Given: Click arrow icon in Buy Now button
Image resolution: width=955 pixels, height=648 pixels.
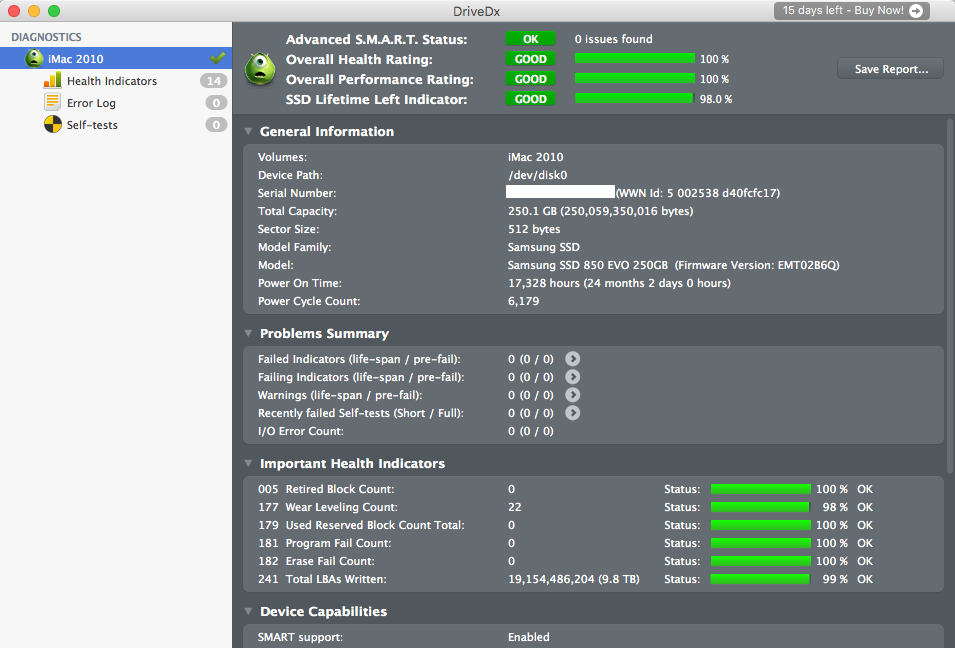Looking at the screenshot, I should pyautogui.click(x=916, y=10).
